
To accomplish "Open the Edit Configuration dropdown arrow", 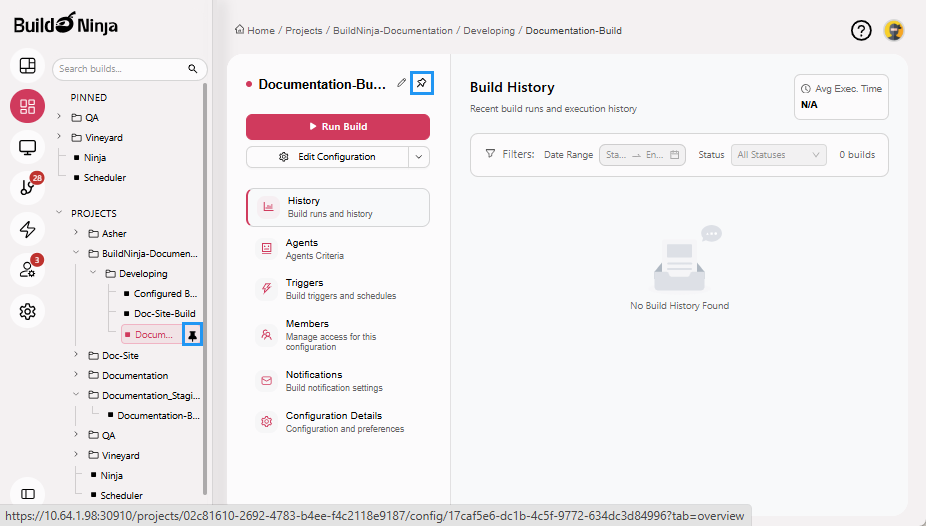I will click(419, 156).
